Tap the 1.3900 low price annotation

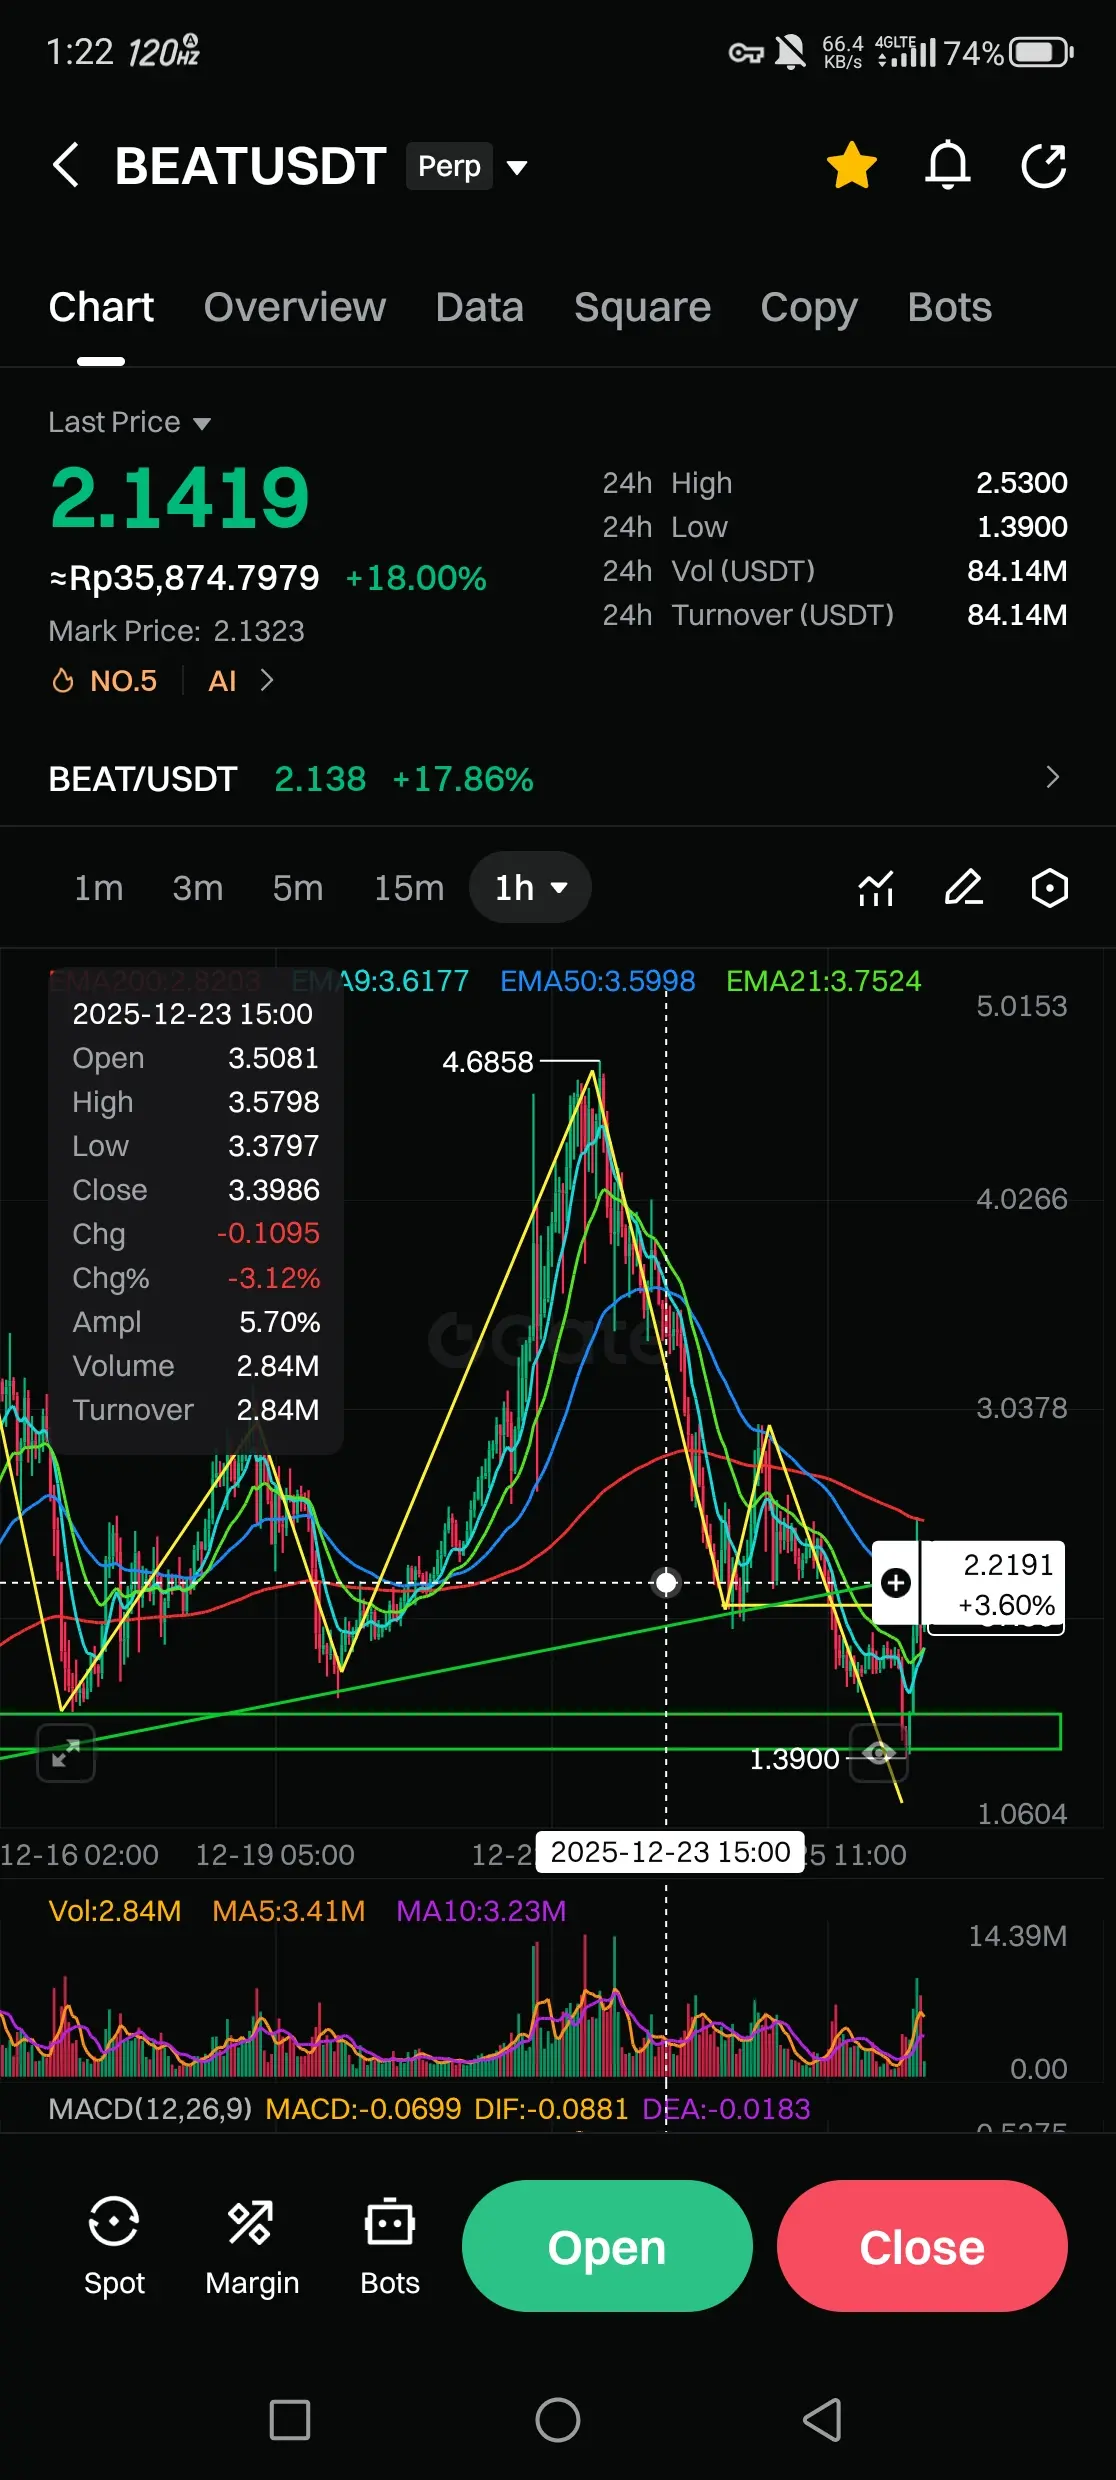coord(794,1759)
